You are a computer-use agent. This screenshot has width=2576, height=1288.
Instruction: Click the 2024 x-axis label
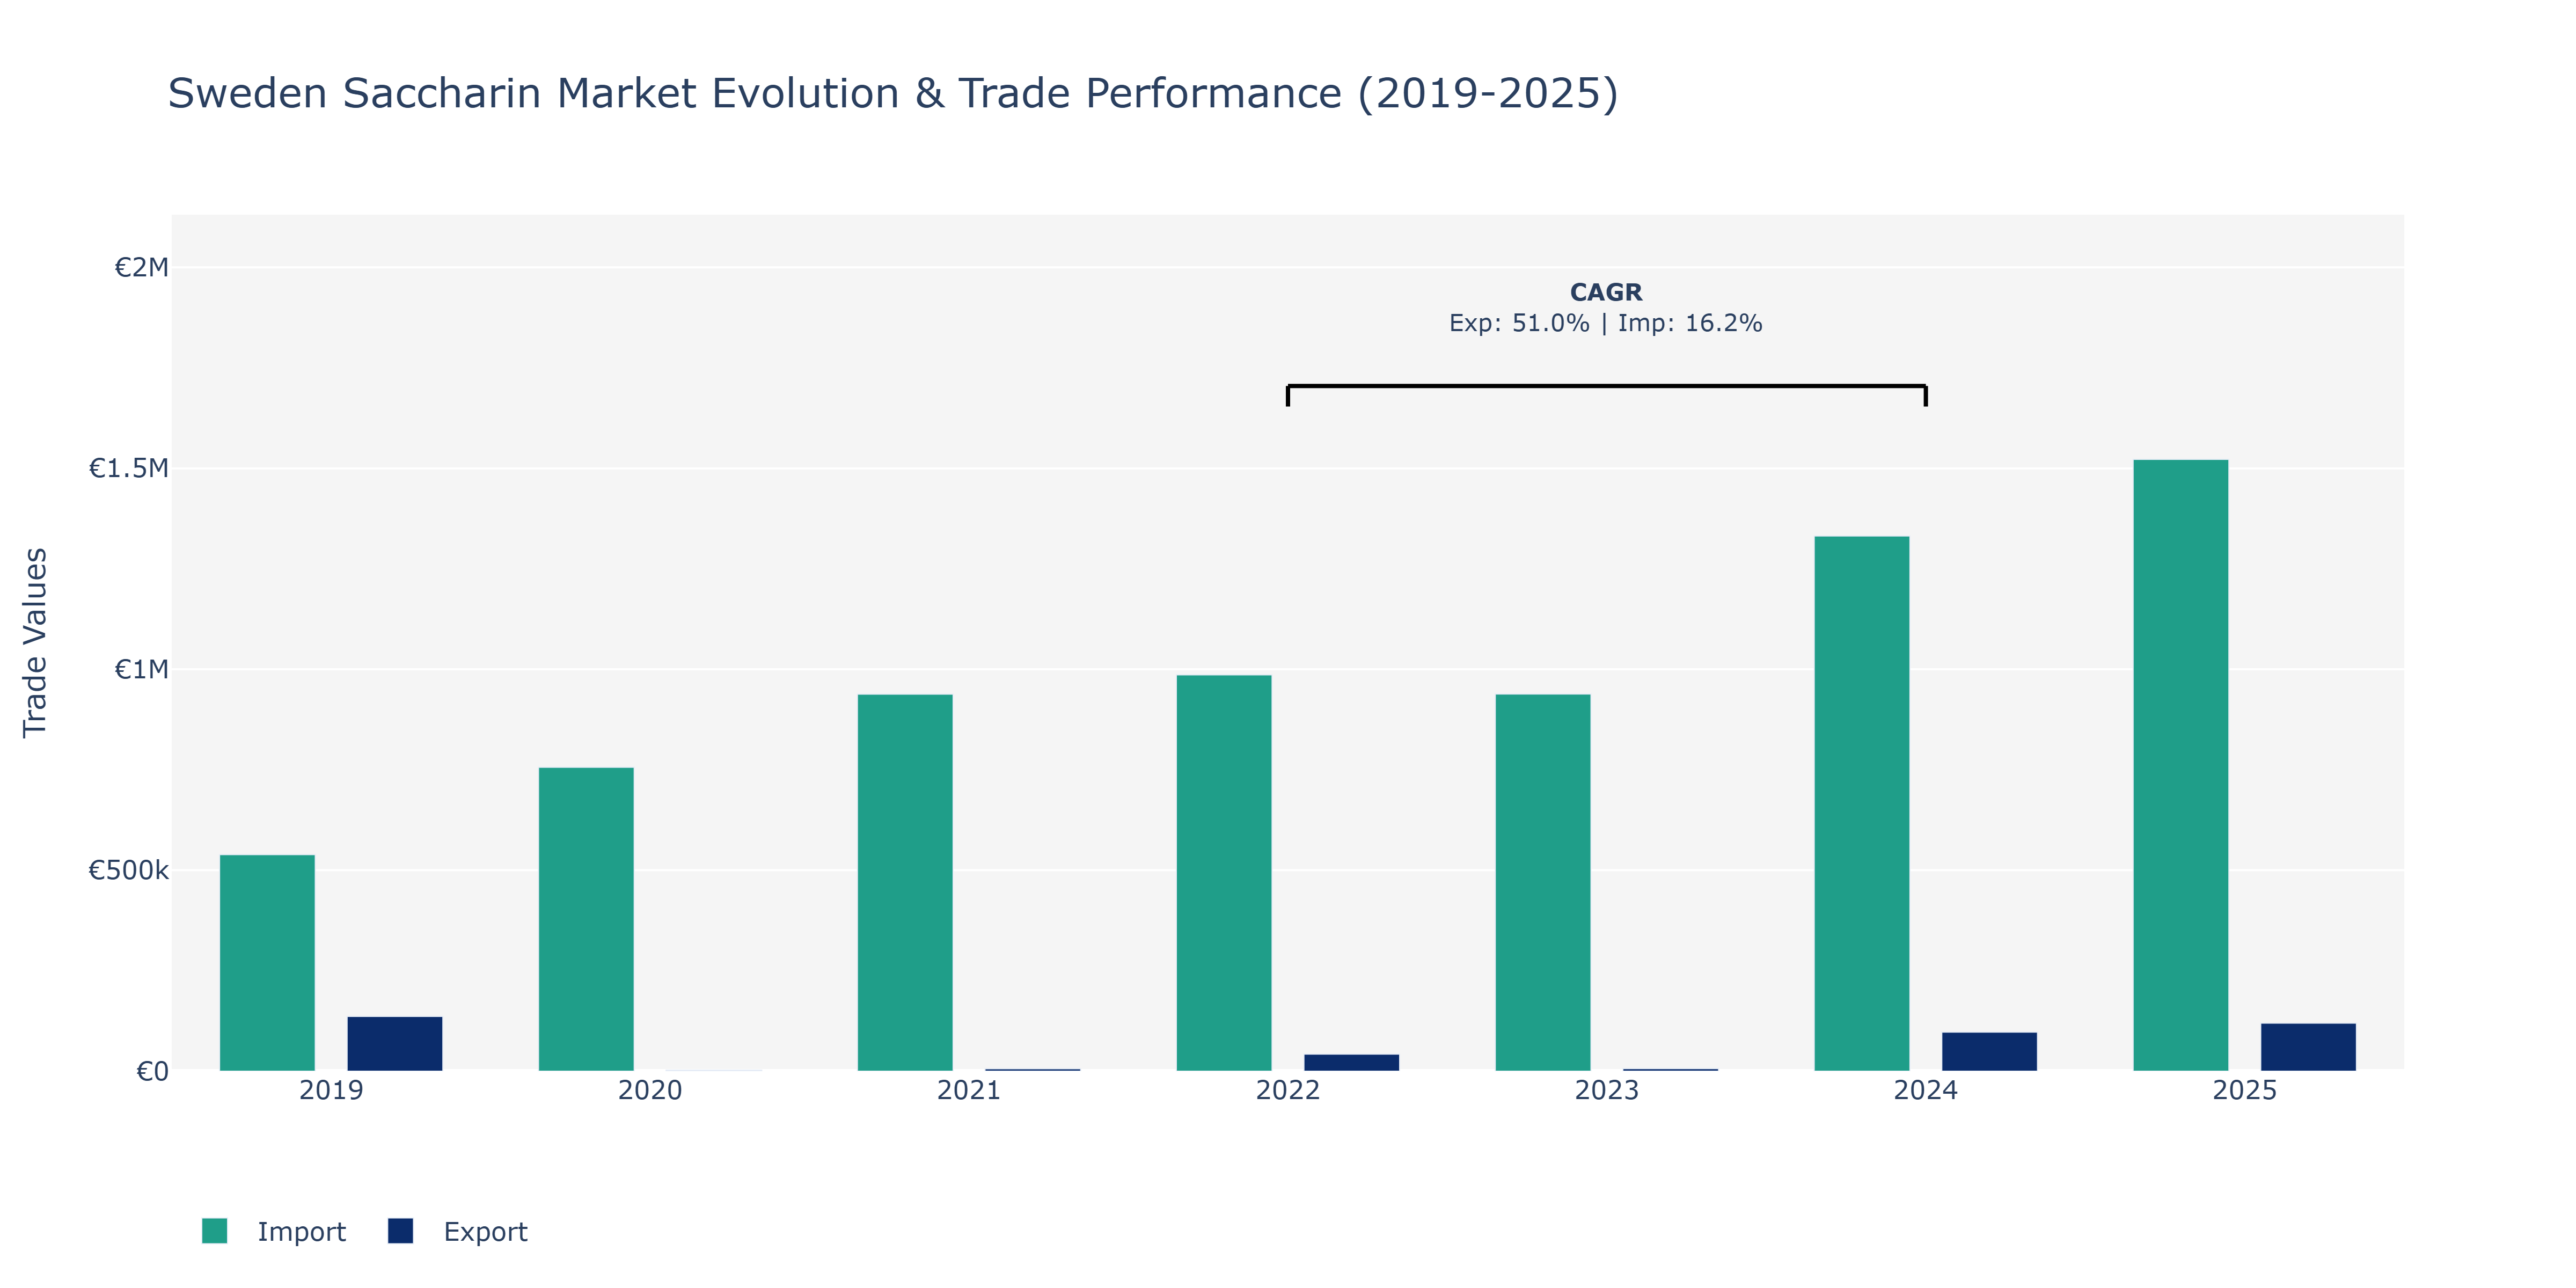[x=1926, y=1090]
